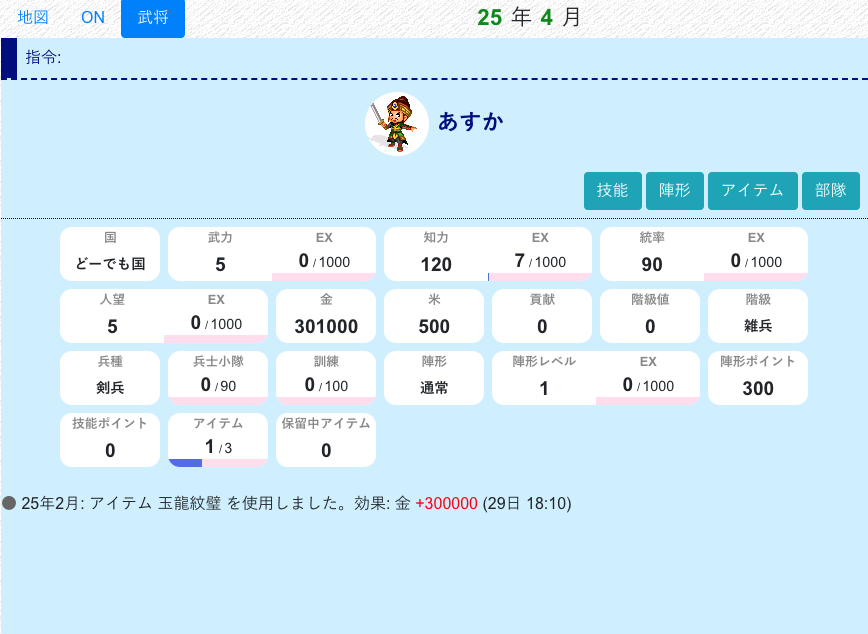
Task: Click the 25年4月 date header
Action: 528,17
